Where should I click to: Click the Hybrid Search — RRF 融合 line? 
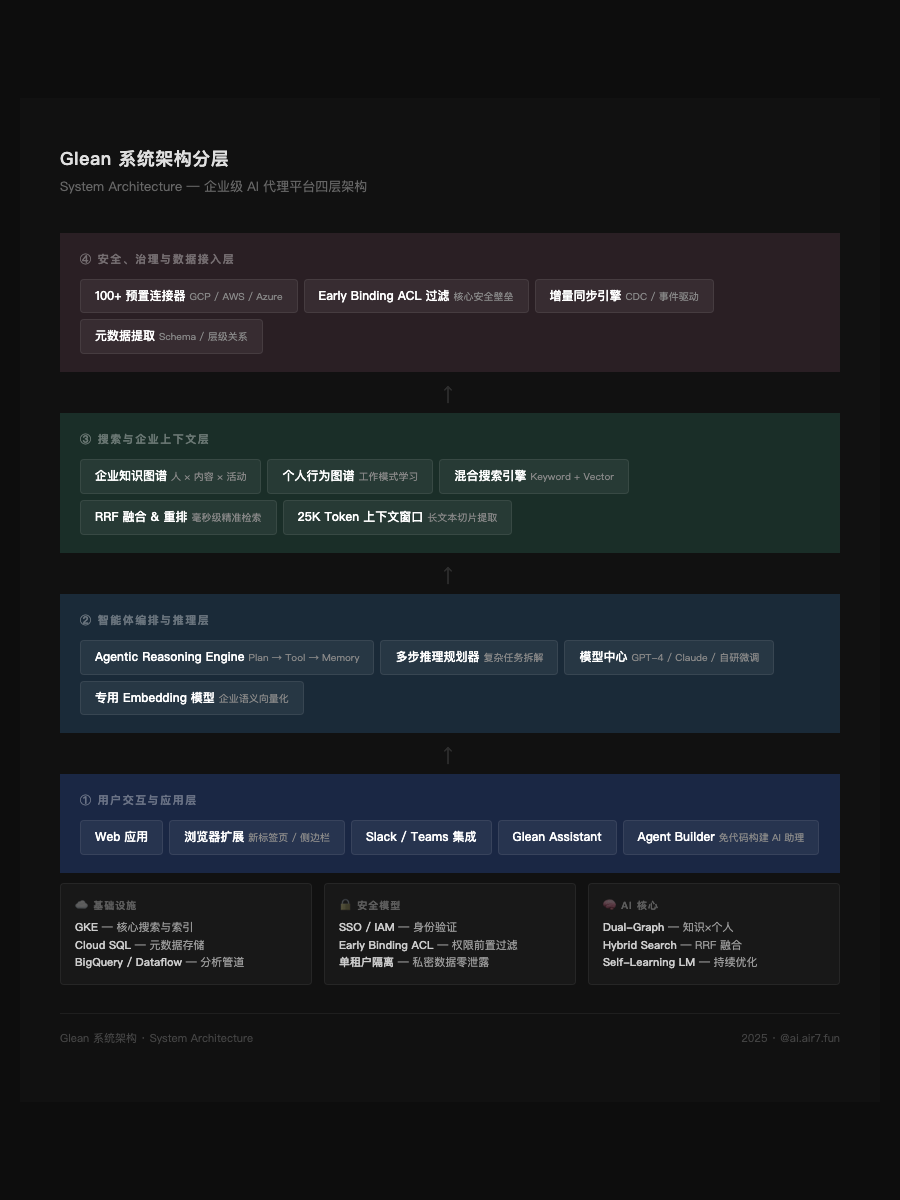pos(672,945)
